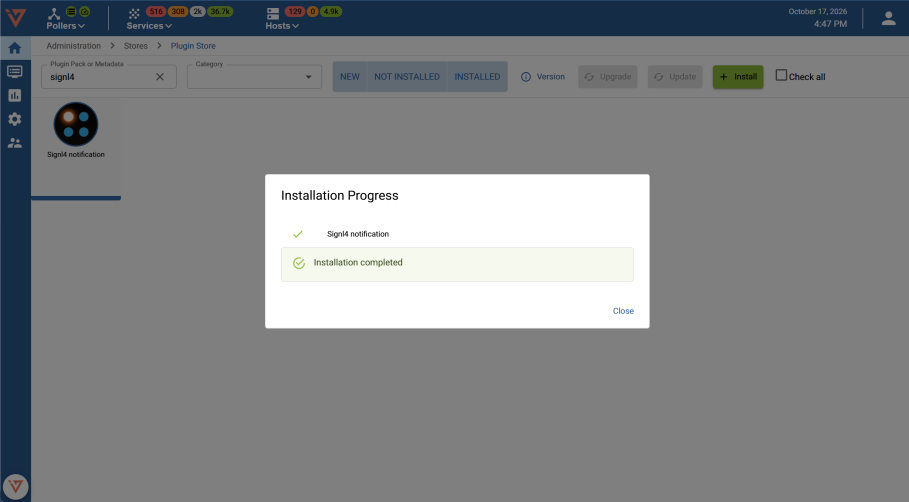The width and height of the screenshot is (909, 502).
Task: Filter by INSTALLED plugin packs
Action: pos(477,77)
